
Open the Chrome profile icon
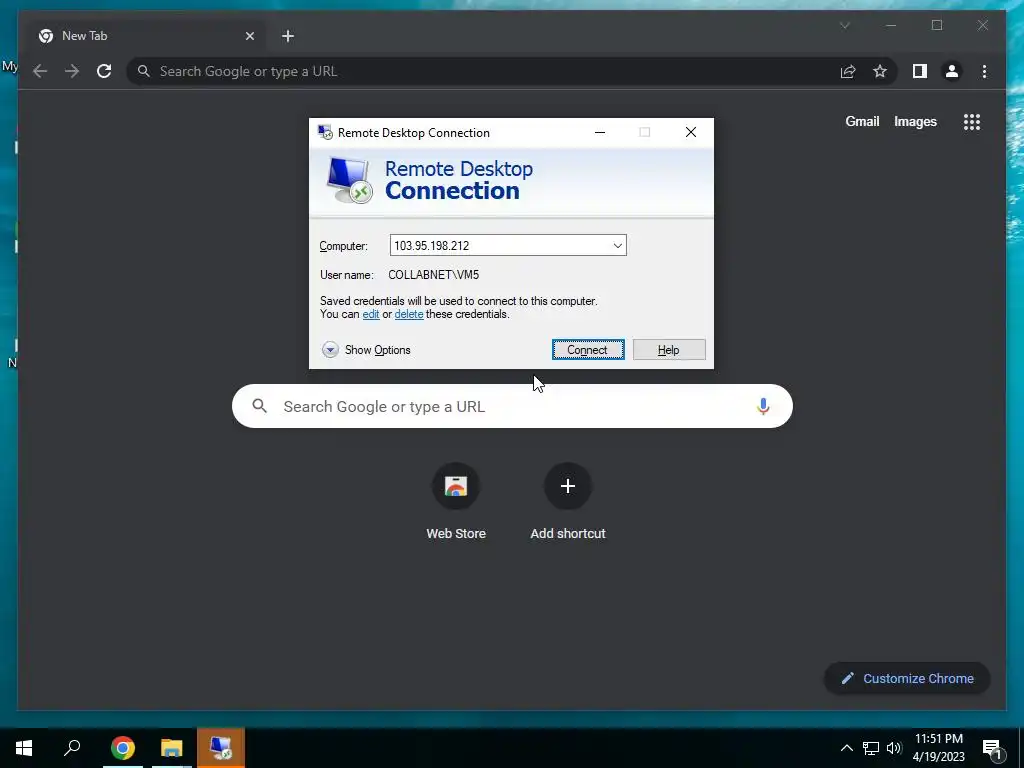point(952,71)
